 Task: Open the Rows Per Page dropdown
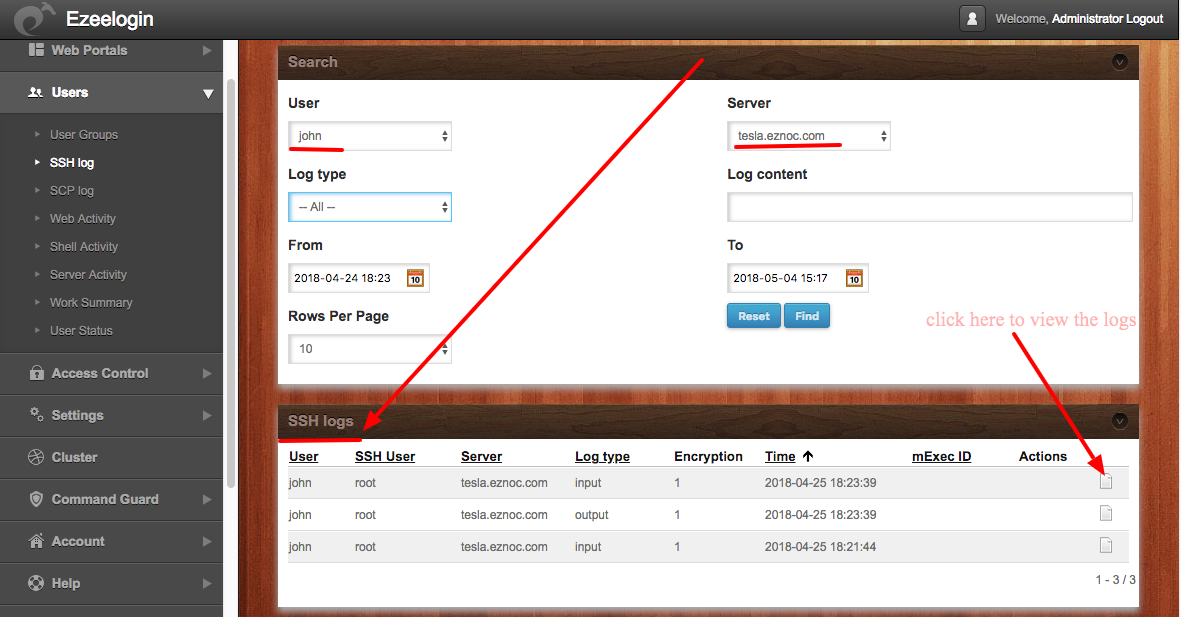point(370,349)
